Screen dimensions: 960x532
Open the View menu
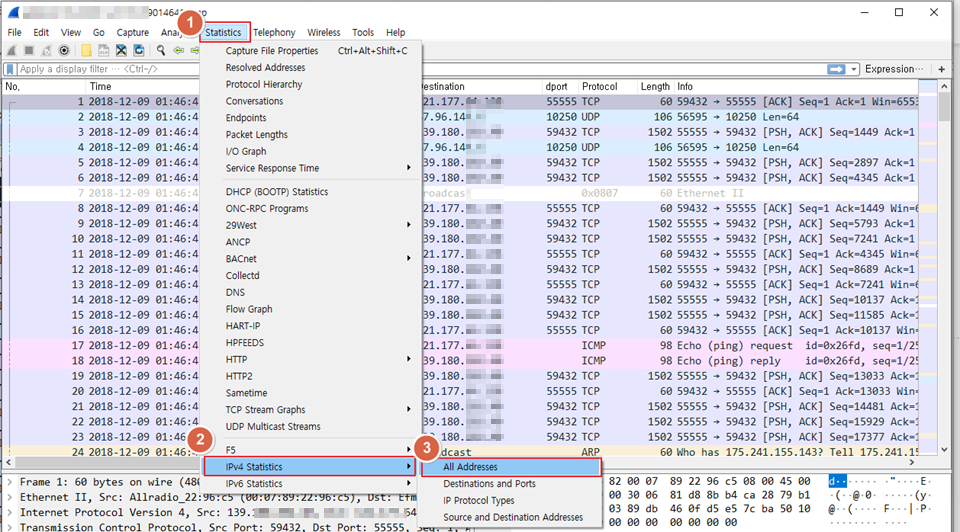click(70, 32)
